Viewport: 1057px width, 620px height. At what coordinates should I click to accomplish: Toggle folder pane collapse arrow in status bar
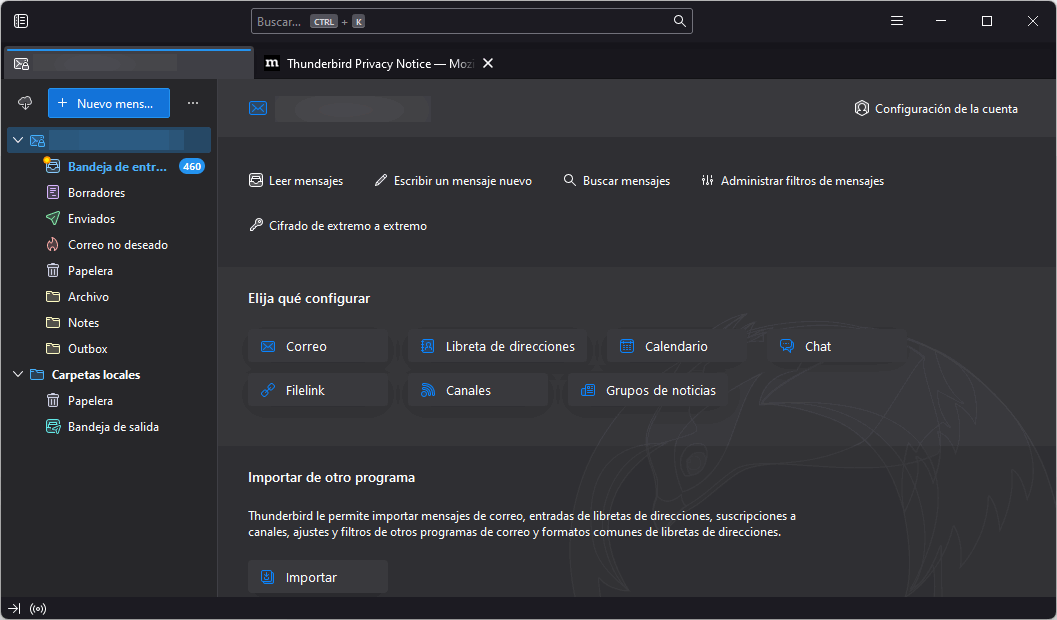(14, 608)
